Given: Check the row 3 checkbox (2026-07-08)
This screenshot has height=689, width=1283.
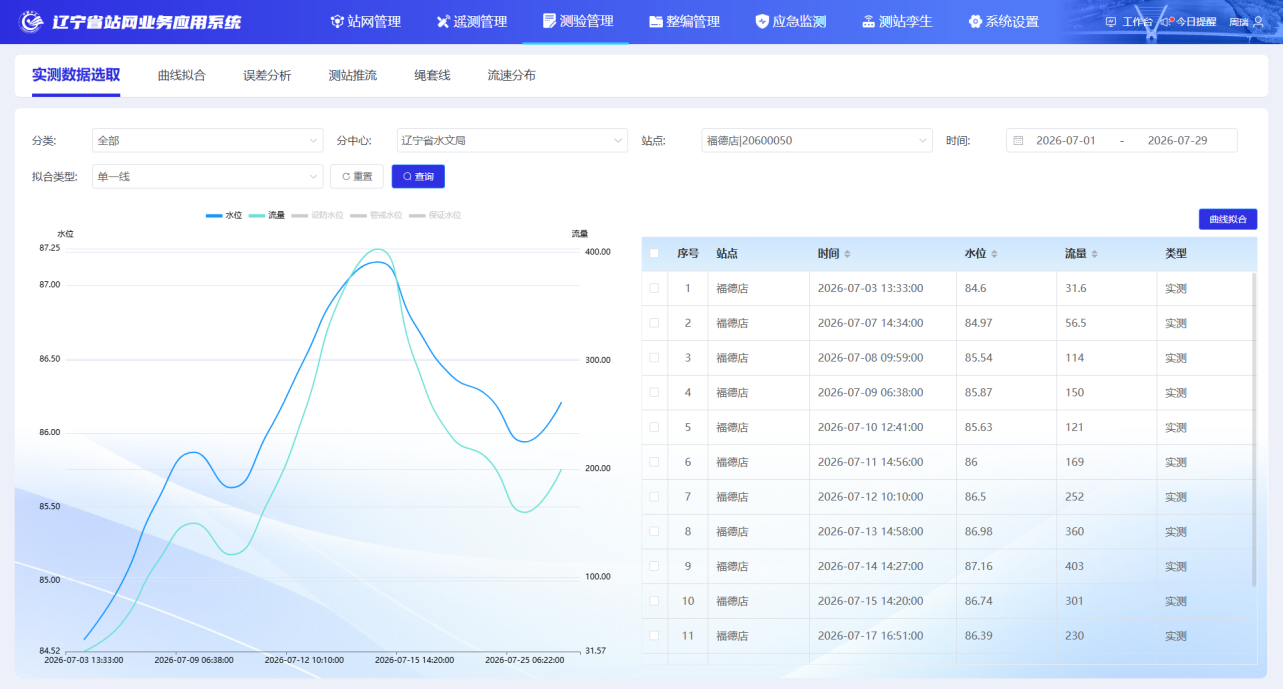Looking at the screenshot, I should [x=654, y=357].
